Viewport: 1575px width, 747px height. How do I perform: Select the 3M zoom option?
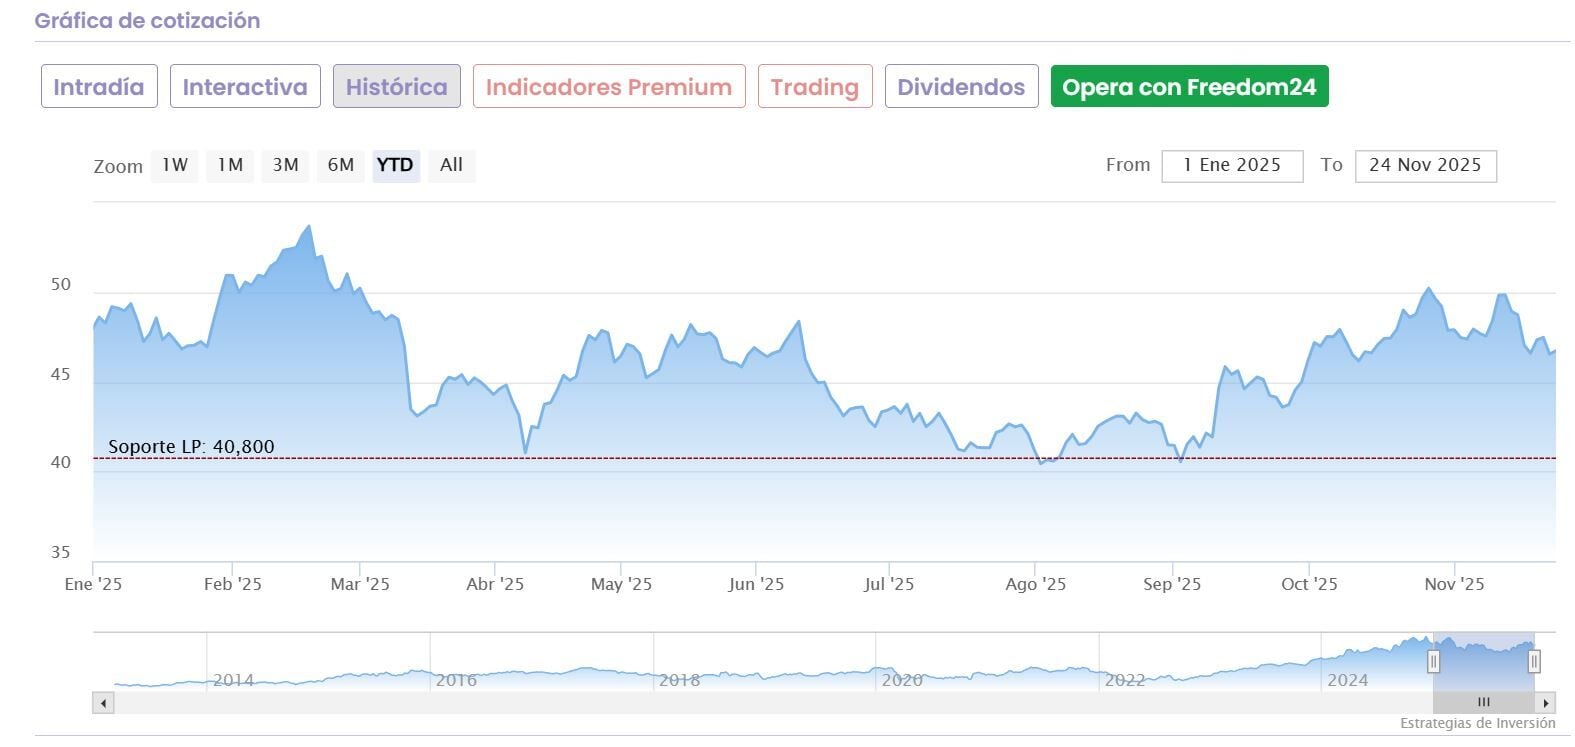click(x=286, y=165)
